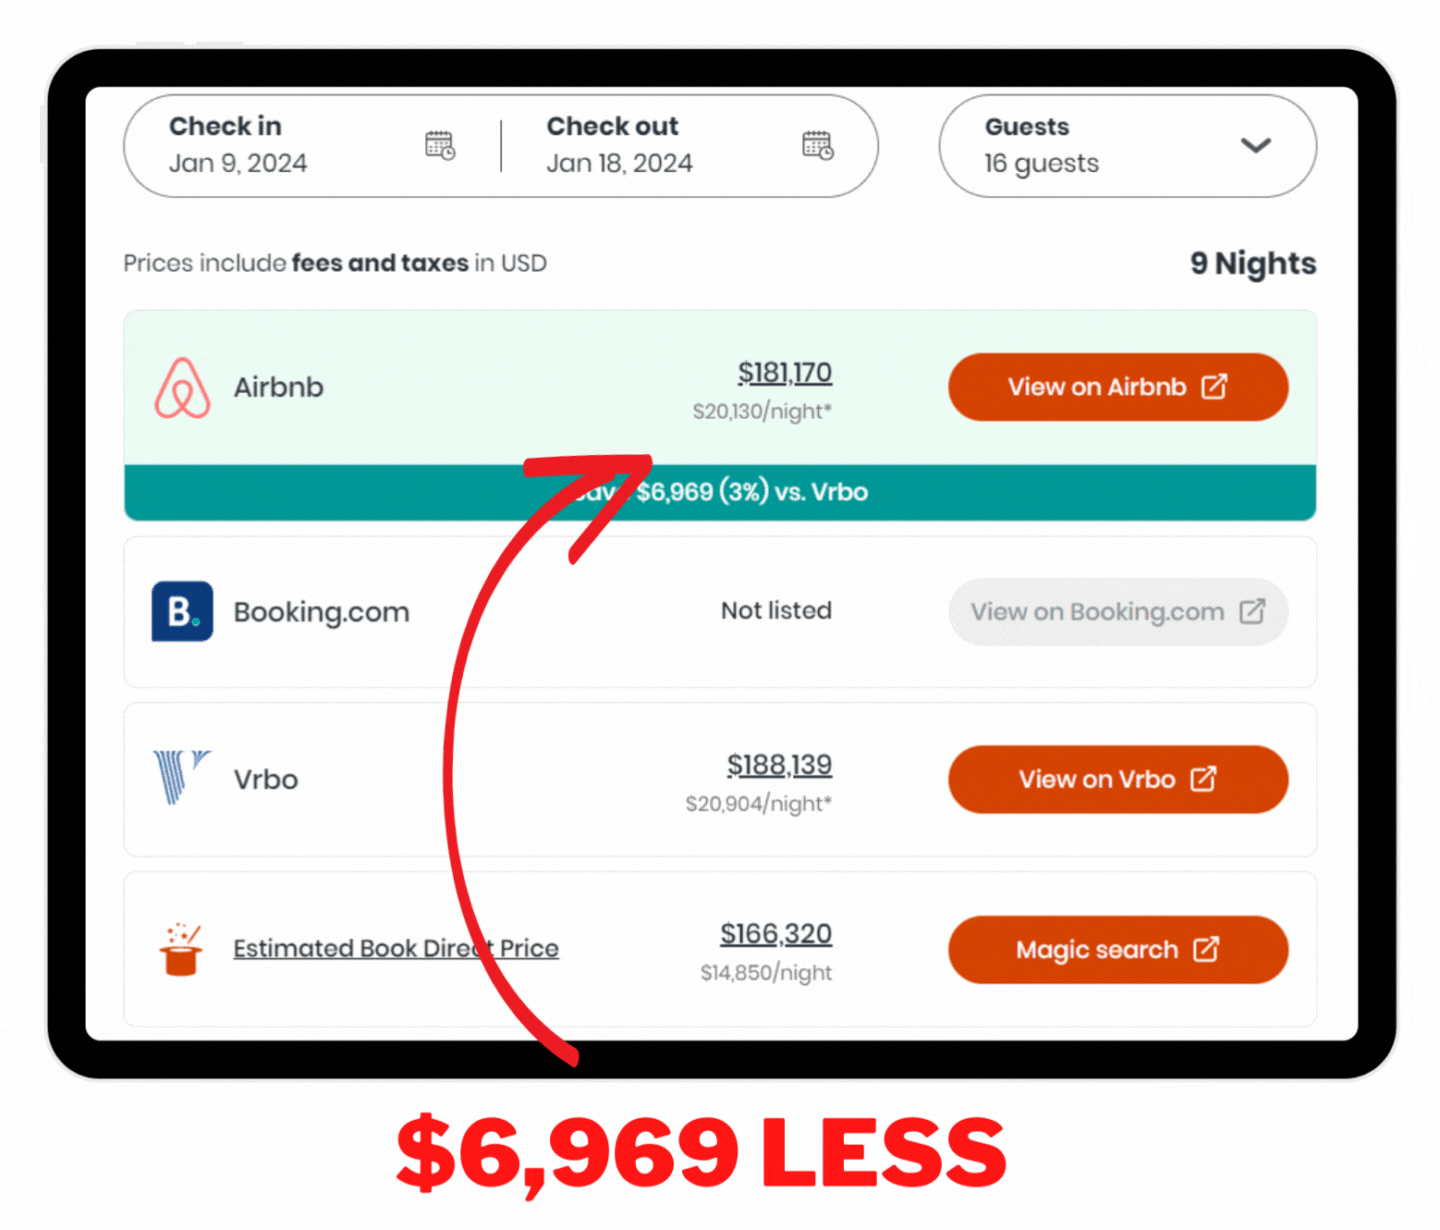Click the View on Airbnb button
This screenshot has height=1230, width=1440.
pyautogui.click(x=1118, y=387)
